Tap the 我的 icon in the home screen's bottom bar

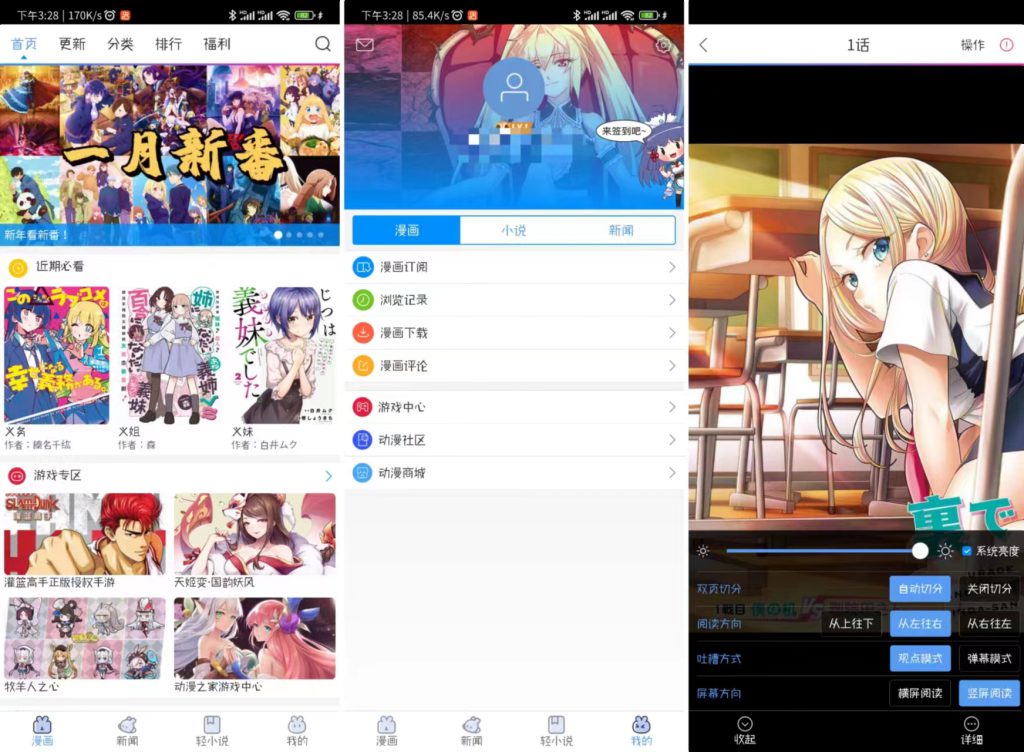pos(297,725)
